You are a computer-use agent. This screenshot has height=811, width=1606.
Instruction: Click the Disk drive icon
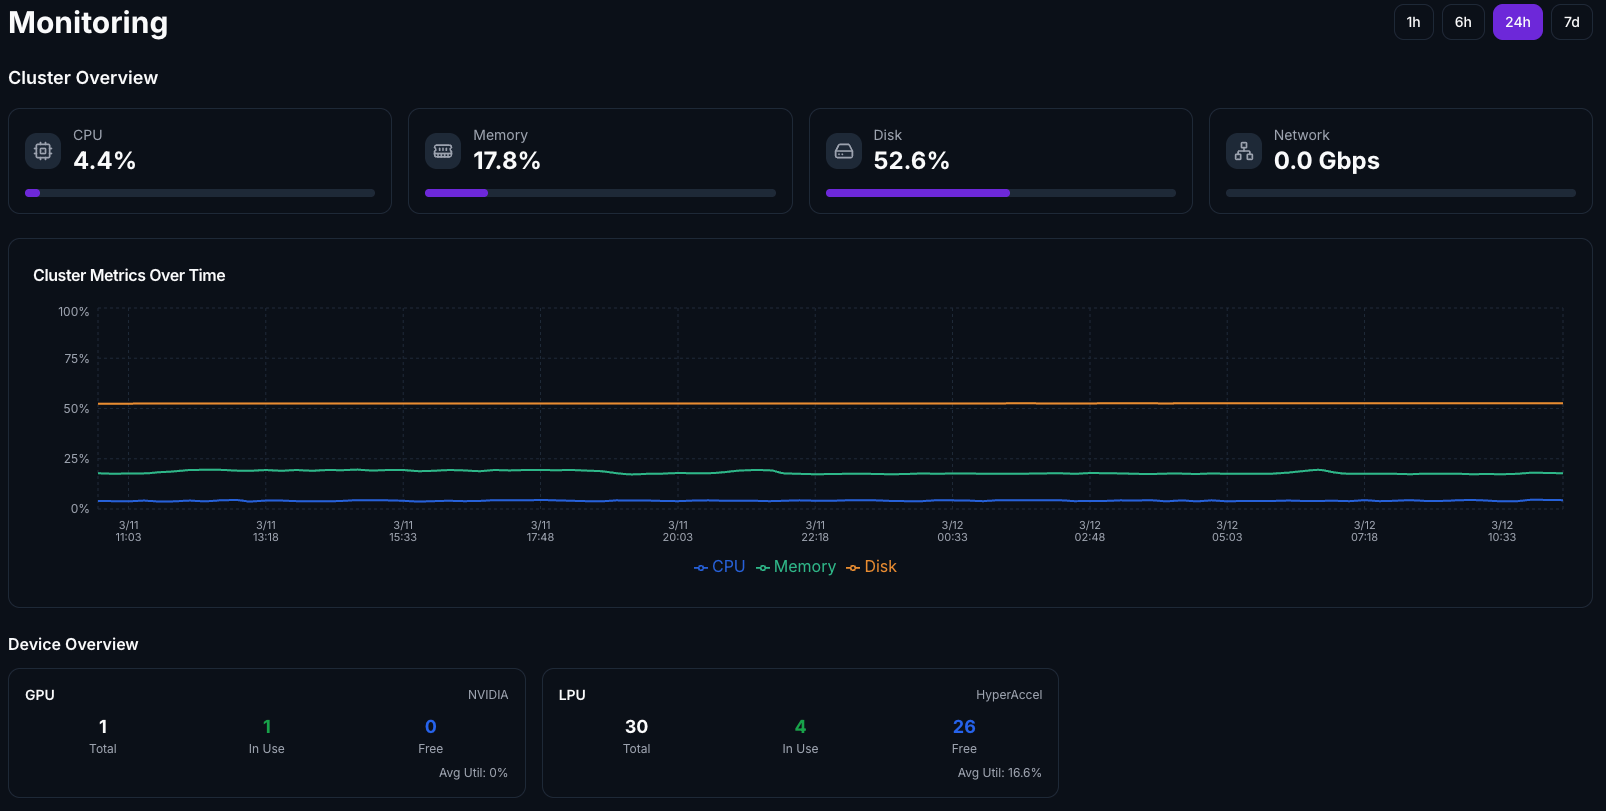point(844,151)
